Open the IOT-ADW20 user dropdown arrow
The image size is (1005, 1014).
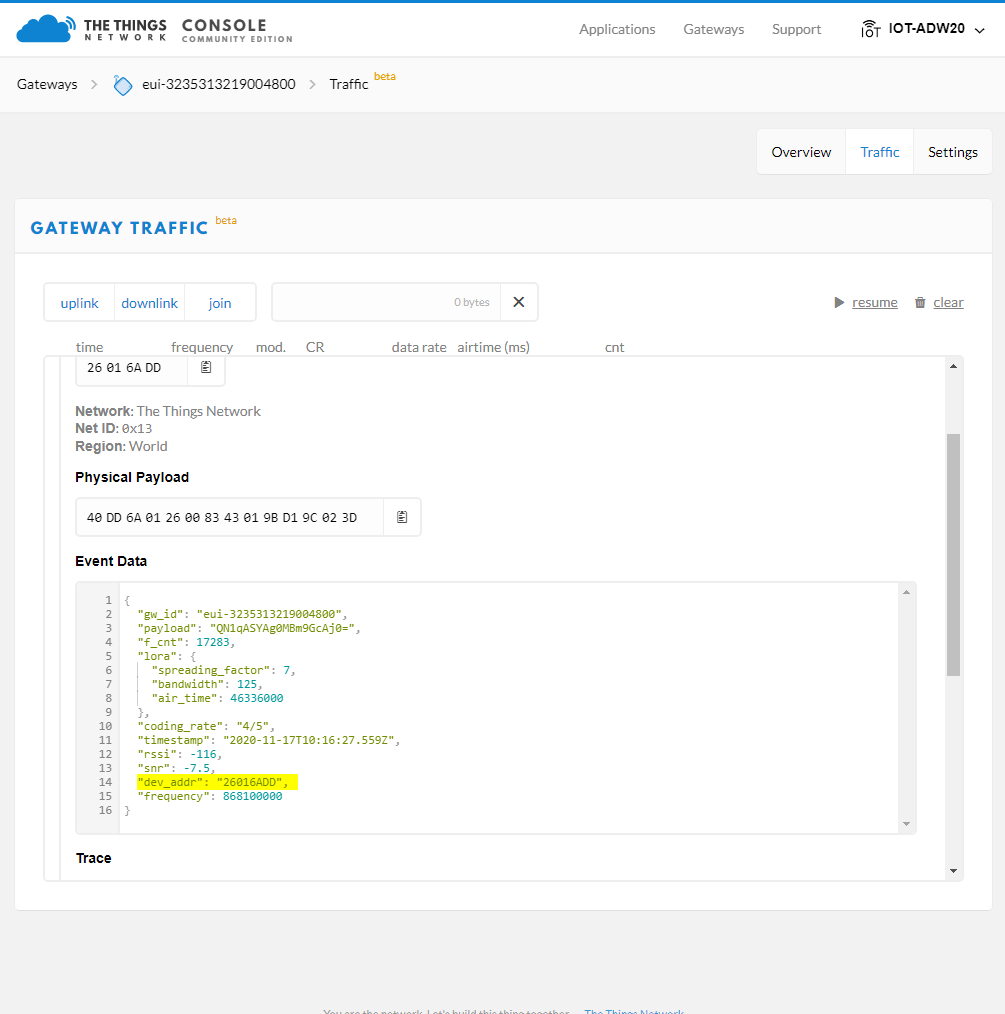click(980, 30)
